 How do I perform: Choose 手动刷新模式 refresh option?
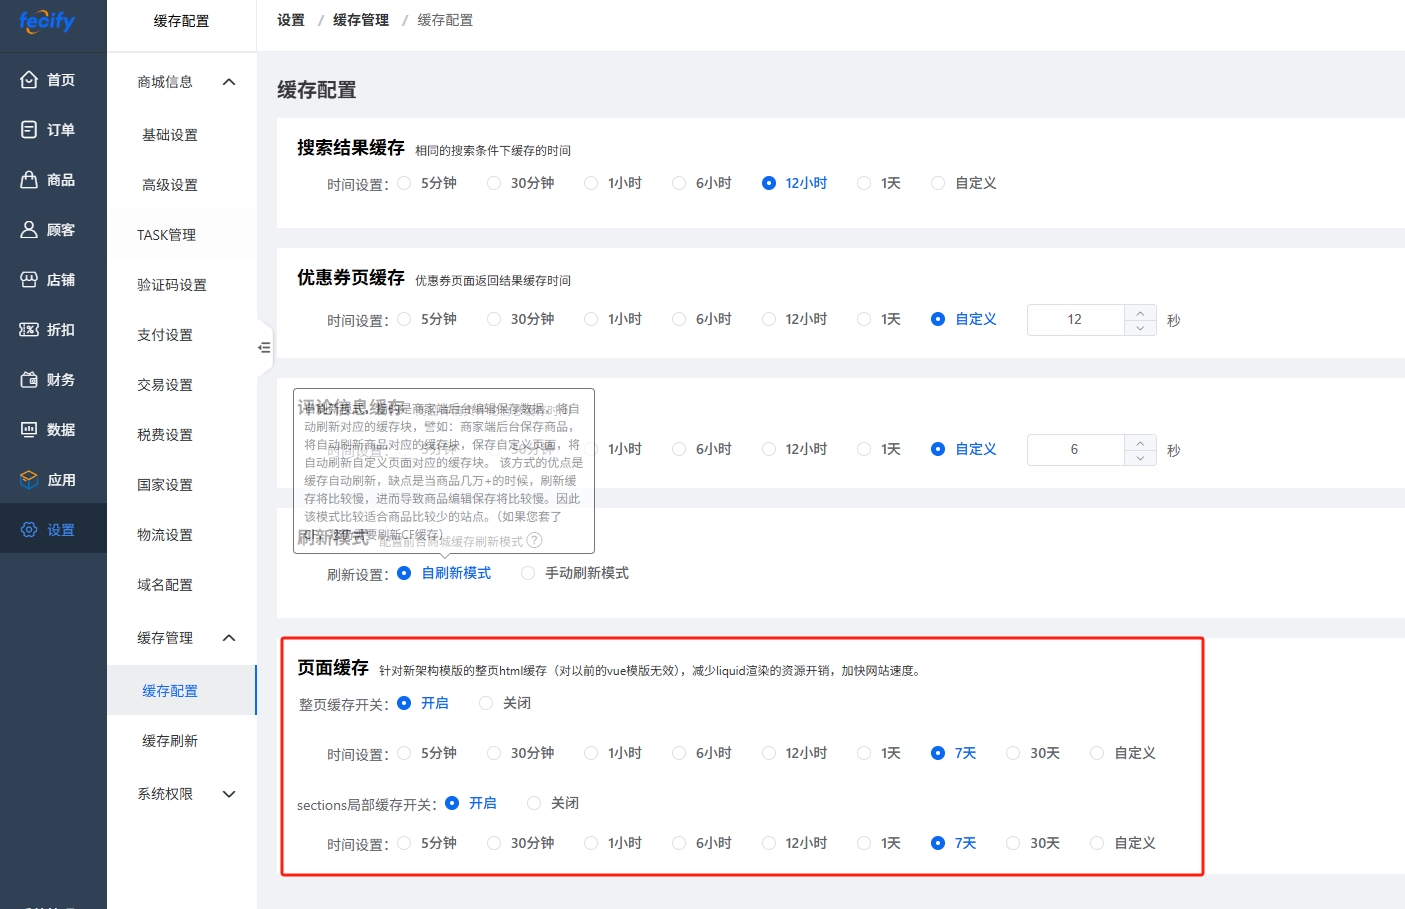click(x=528, y=573)
